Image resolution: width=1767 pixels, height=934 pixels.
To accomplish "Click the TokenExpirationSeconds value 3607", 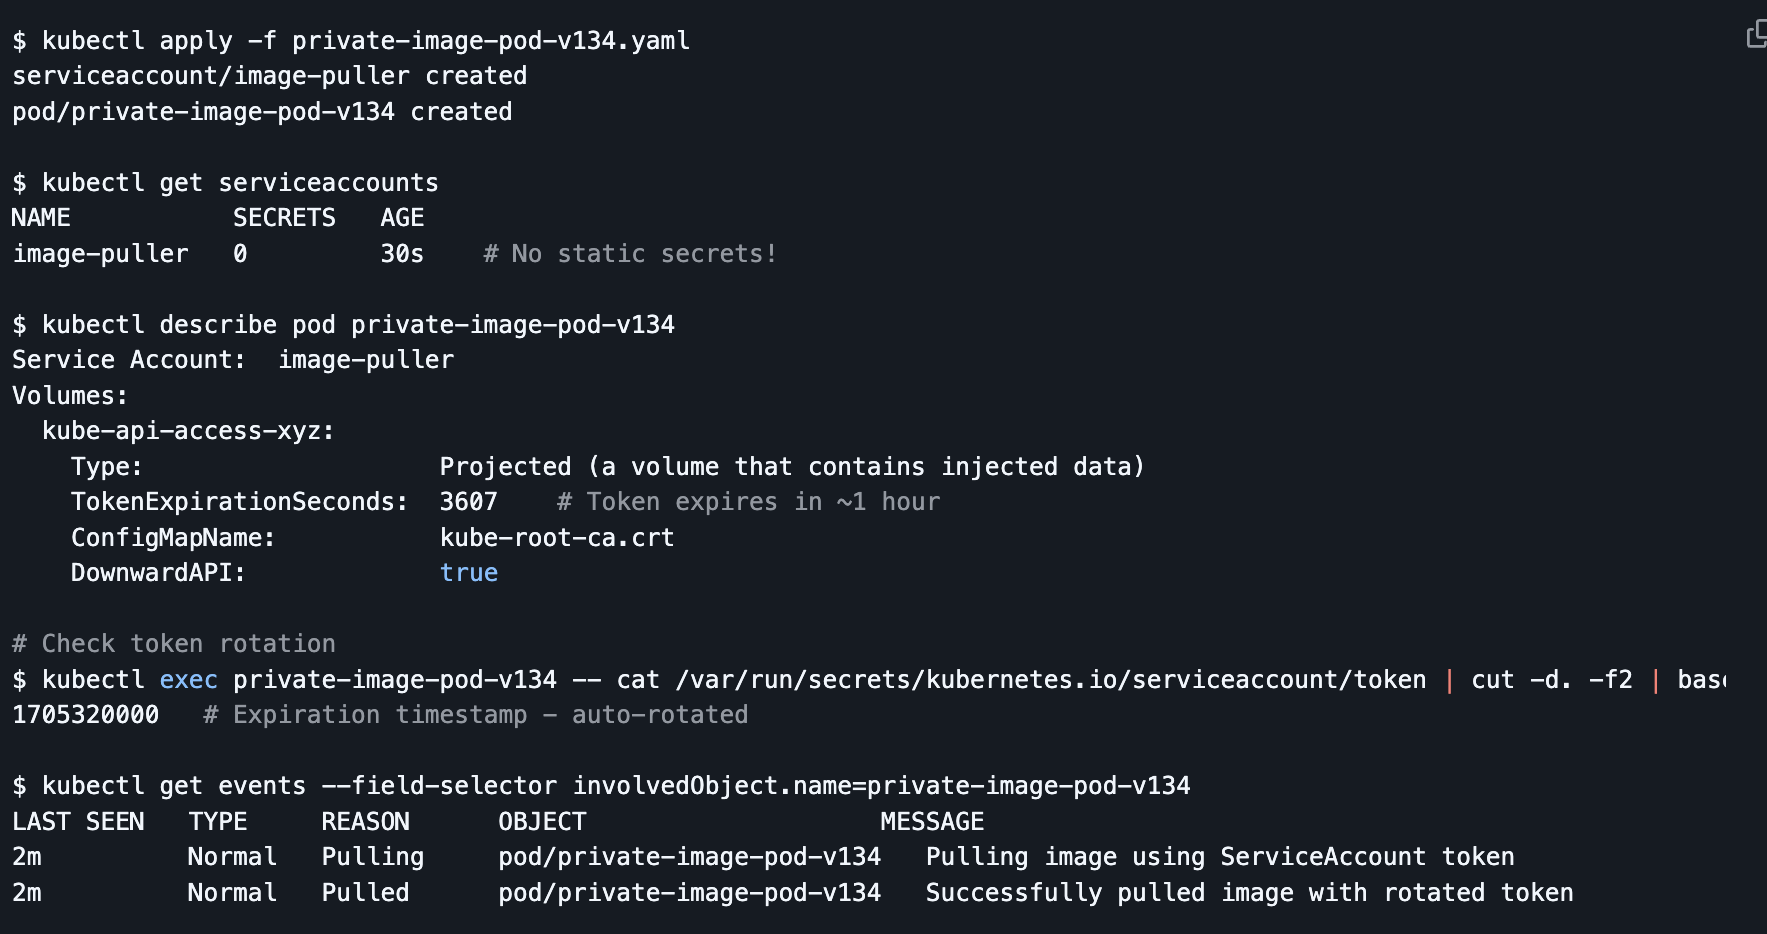I will click(468, 502).
